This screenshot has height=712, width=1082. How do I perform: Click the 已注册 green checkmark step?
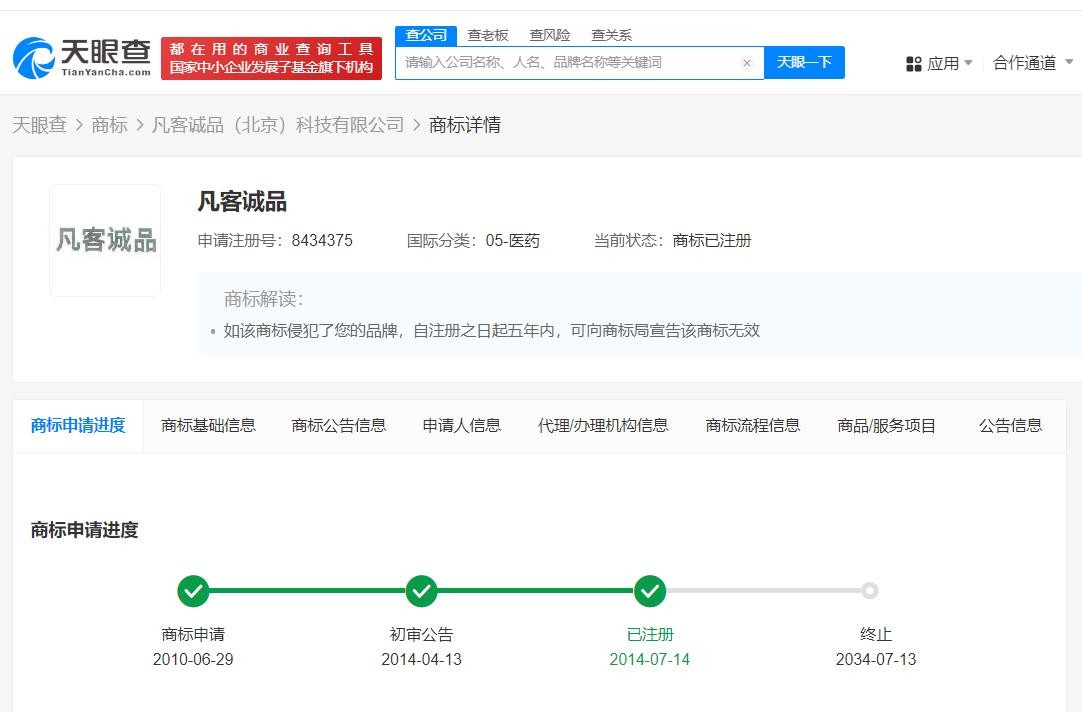(650, 591)
